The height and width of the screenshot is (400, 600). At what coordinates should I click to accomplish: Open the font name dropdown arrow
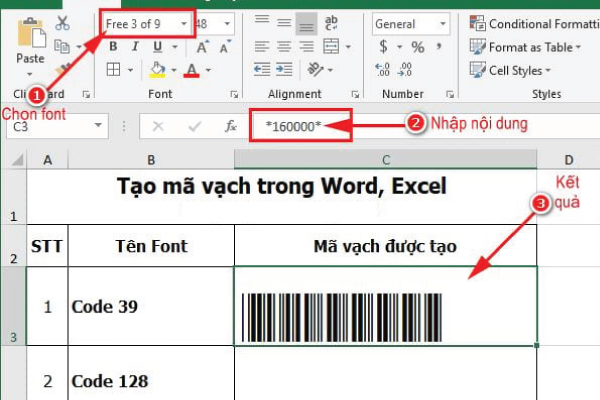point(184,24)
